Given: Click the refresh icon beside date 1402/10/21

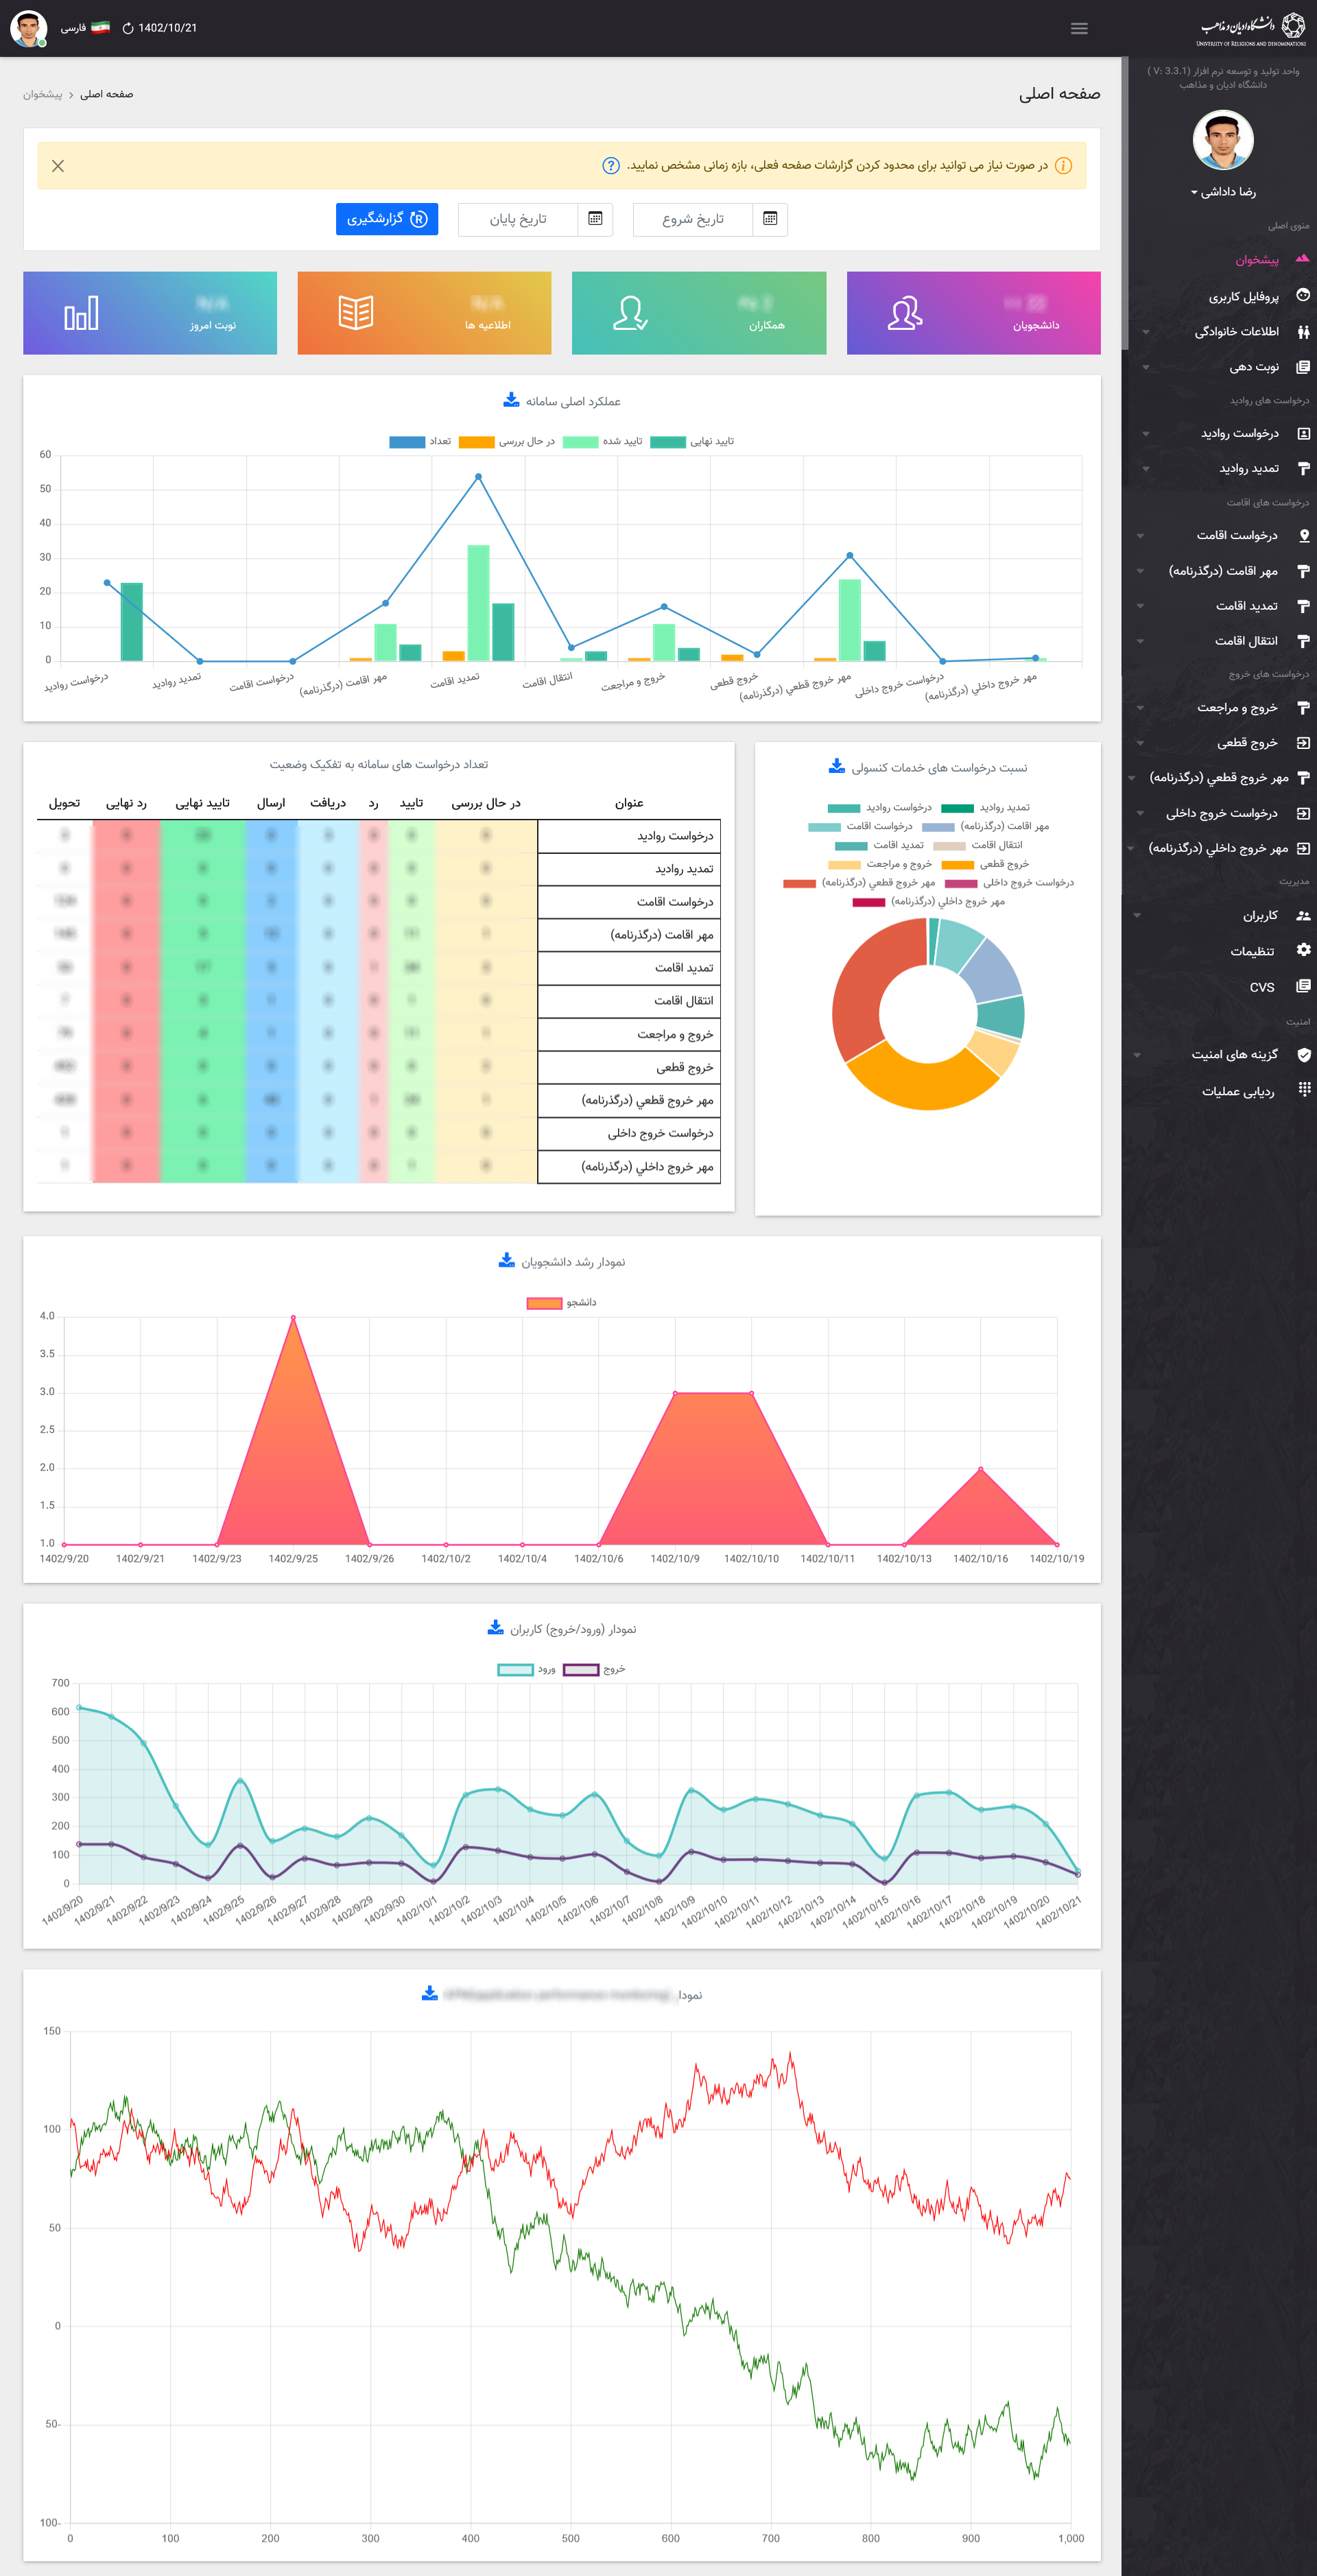Looking at the screenshot, I should (x=128, y=28).
